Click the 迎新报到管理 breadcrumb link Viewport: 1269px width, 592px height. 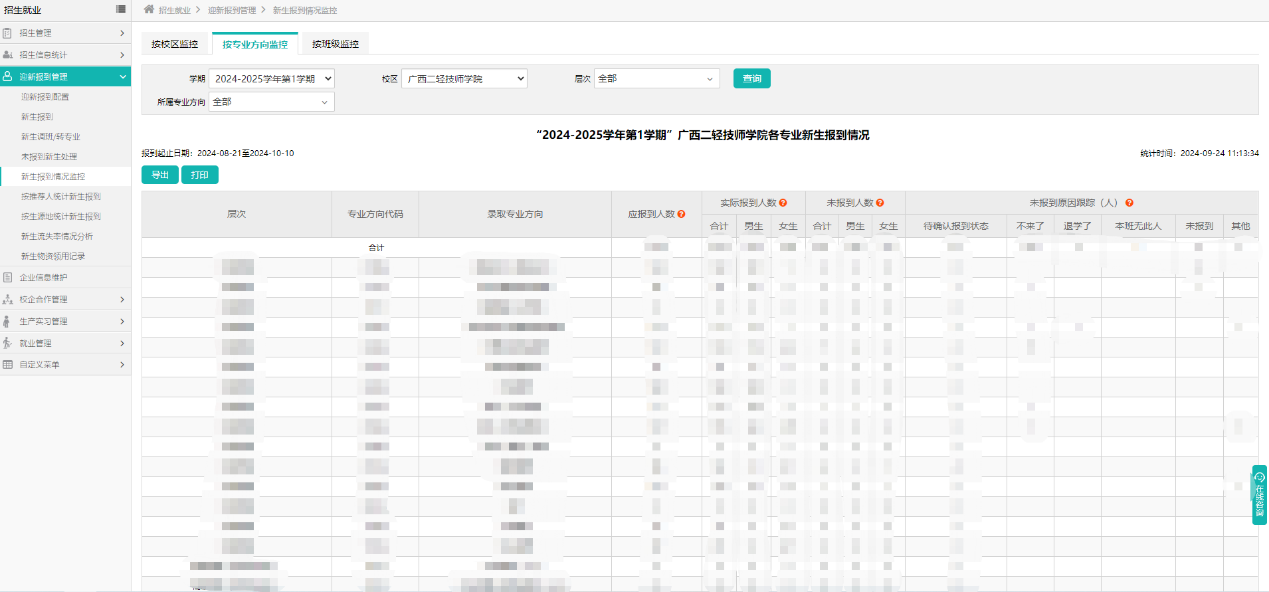[232, 9]
